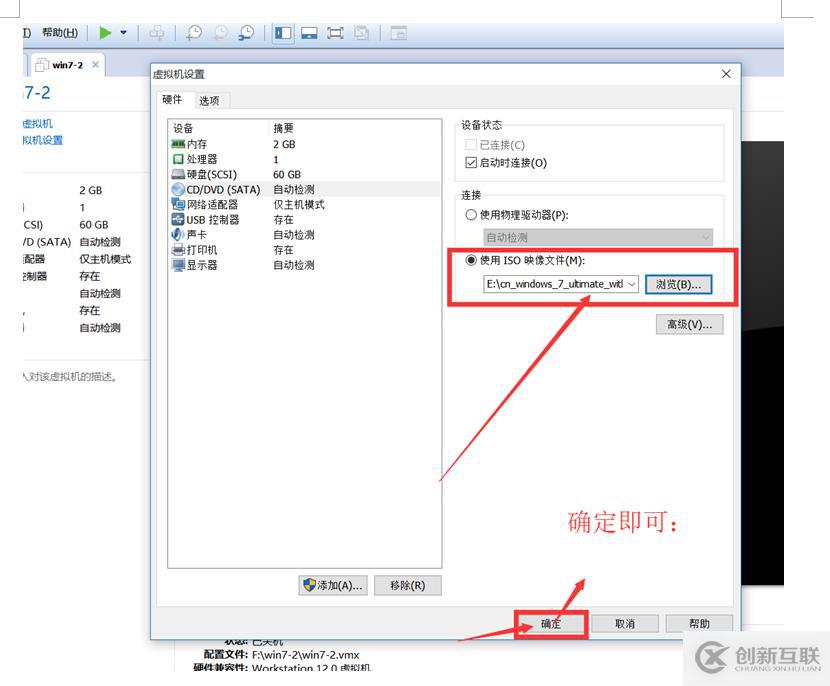This screenshot has width=830, height=686.
Task: Select the CD/DVD (SATA) disc icon
Action: (x=178, y=189)
